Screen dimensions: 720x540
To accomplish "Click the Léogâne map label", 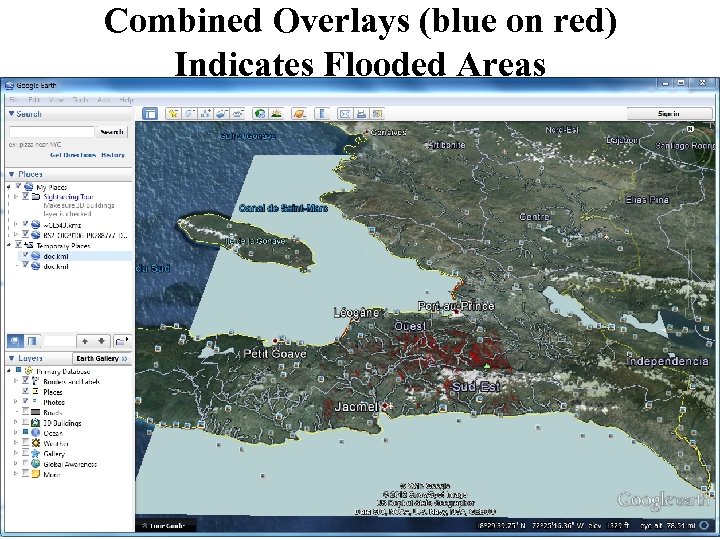I will (x=357, y=313).
